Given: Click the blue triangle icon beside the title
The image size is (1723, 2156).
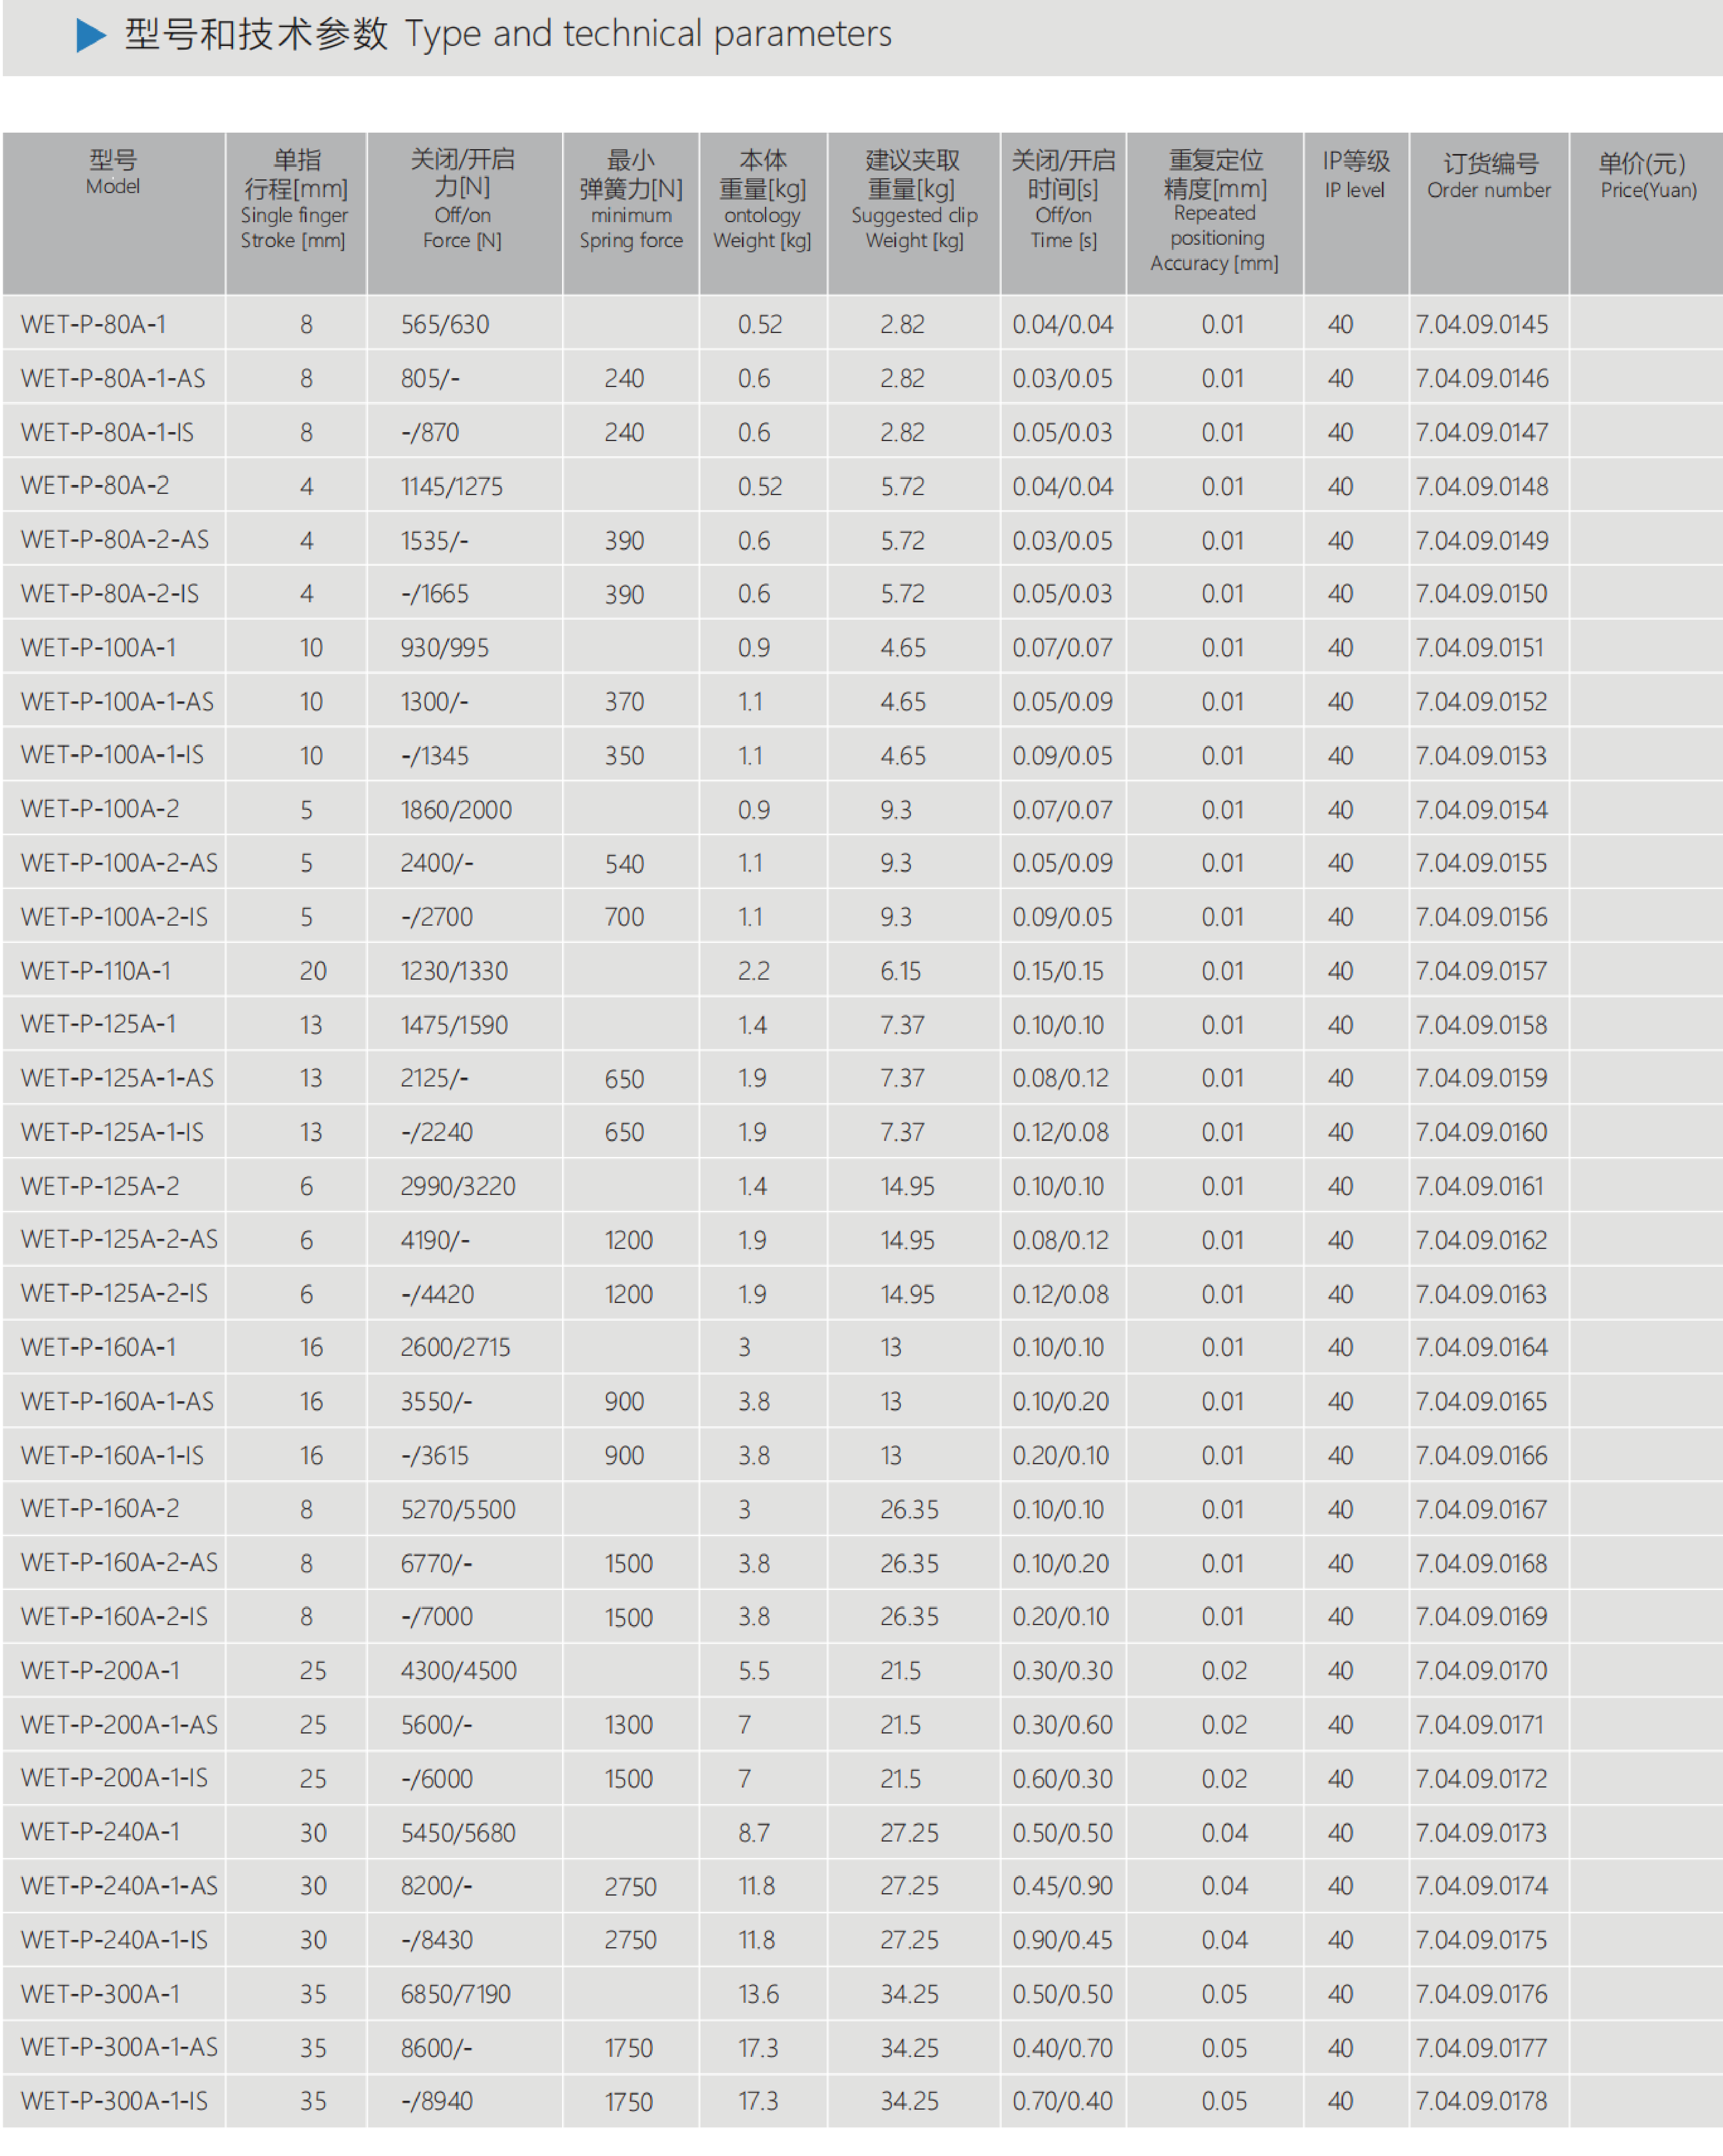Looking at the screenshot, I should (x=91, y=36).
